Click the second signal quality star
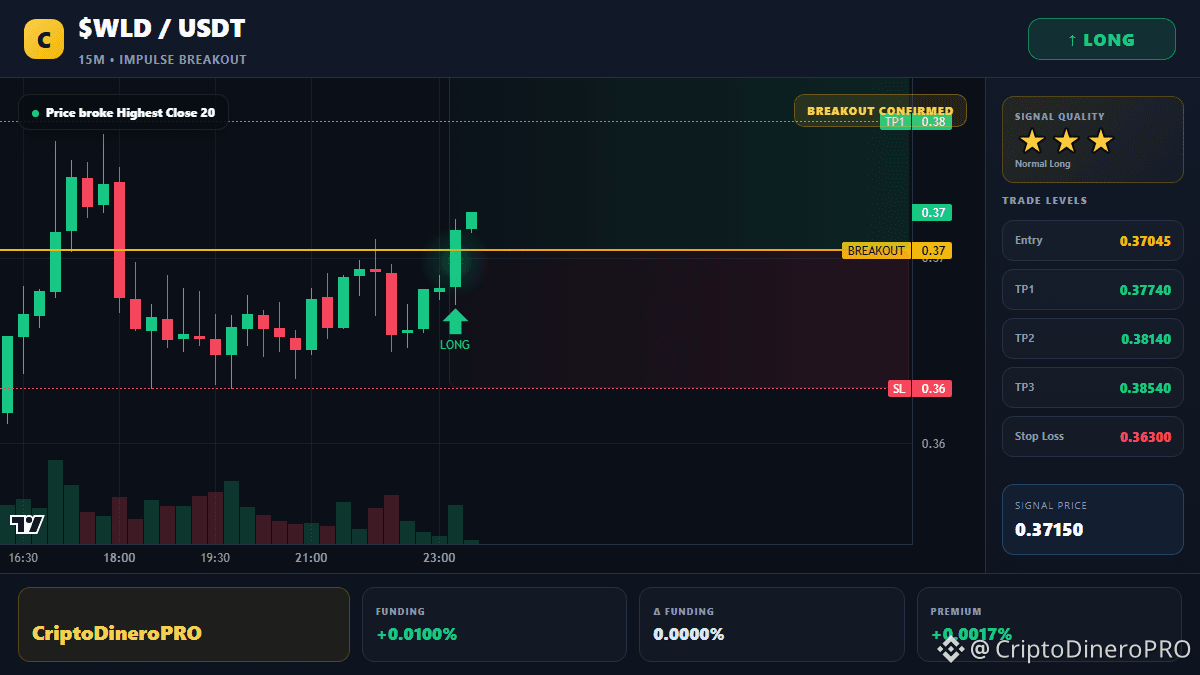The height and width of the screenshot is (675, 1200). pos(1066,141)
